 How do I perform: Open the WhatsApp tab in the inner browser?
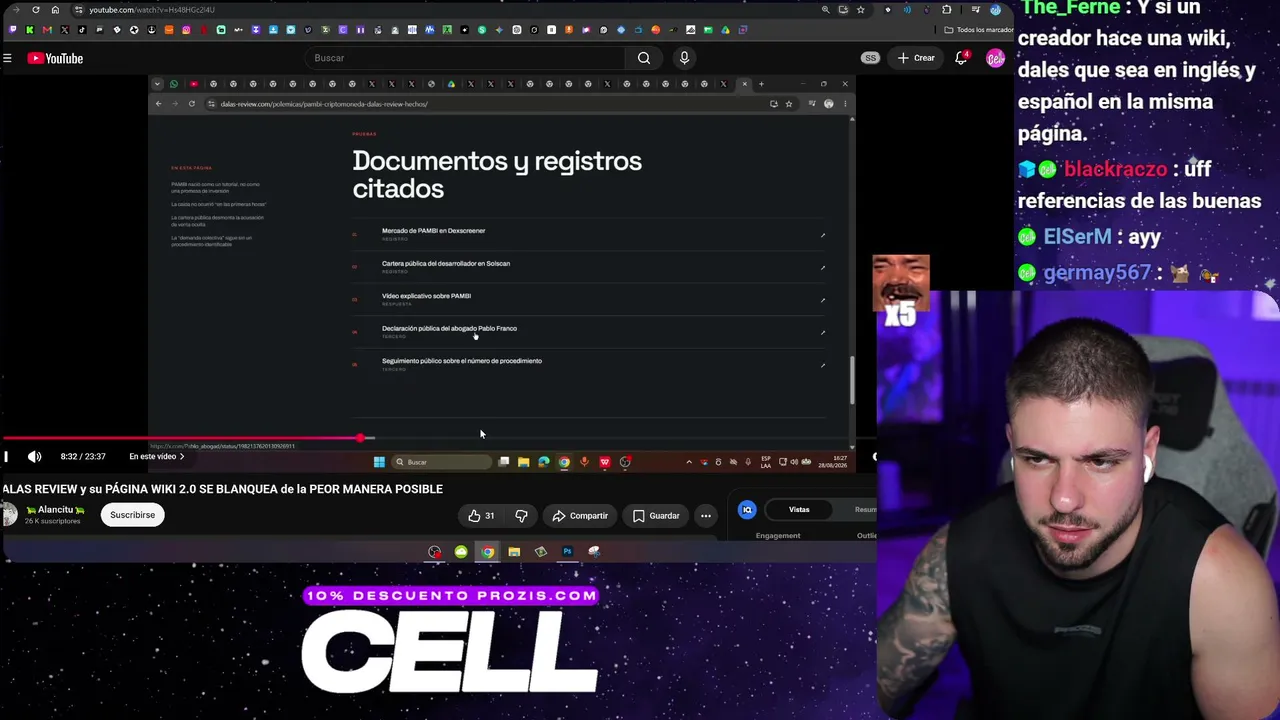[x=173, y=84]
